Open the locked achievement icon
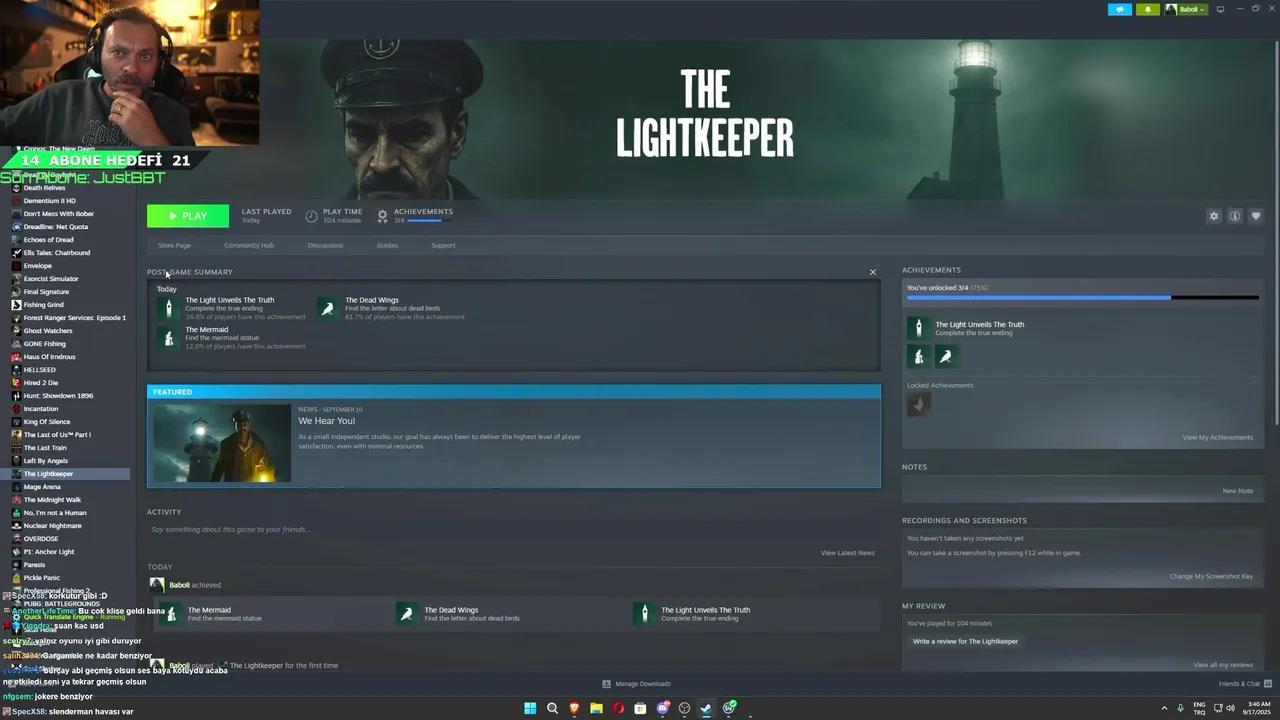Screen dimensions: 1280x720 tap(918, 404)
